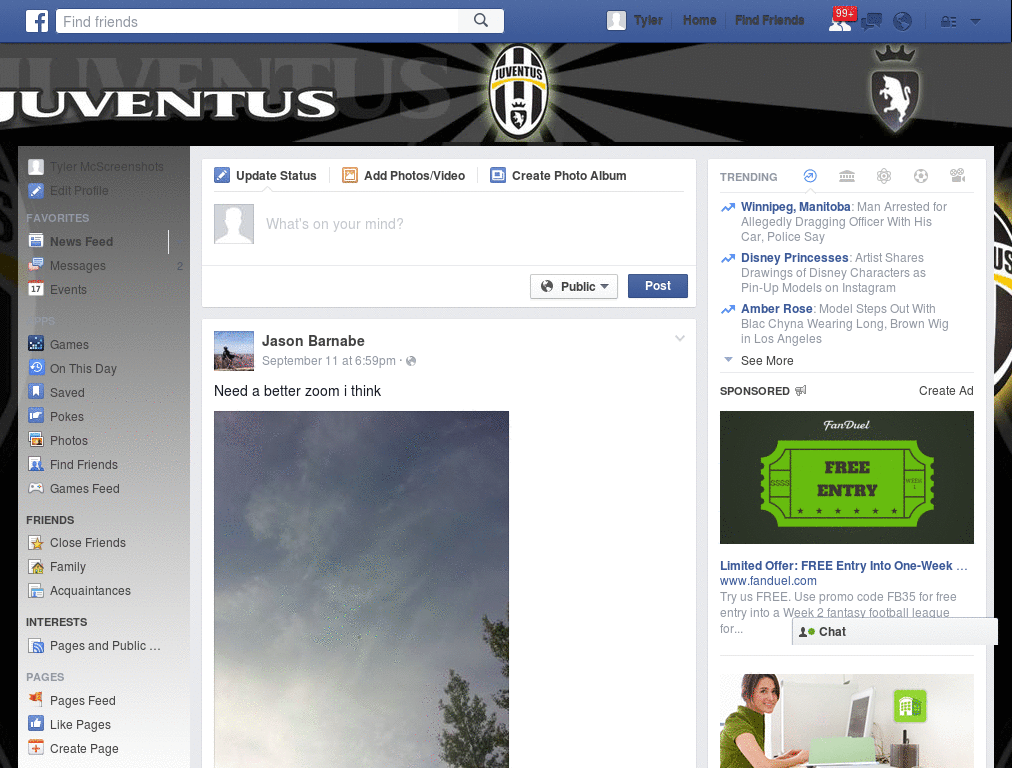Show politics trends building icon

tap(846, 176)
